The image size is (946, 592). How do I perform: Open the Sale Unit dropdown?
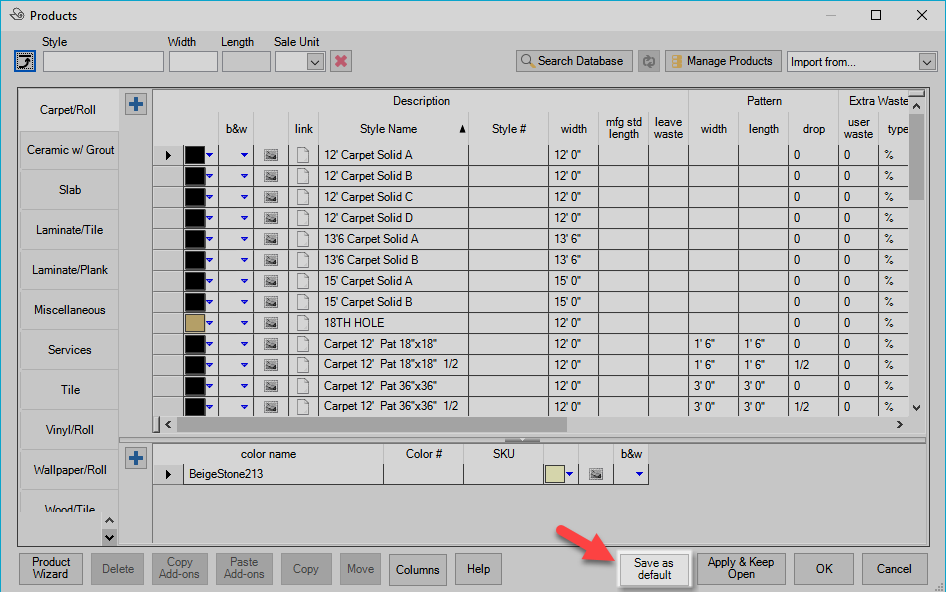coord(315,62)
